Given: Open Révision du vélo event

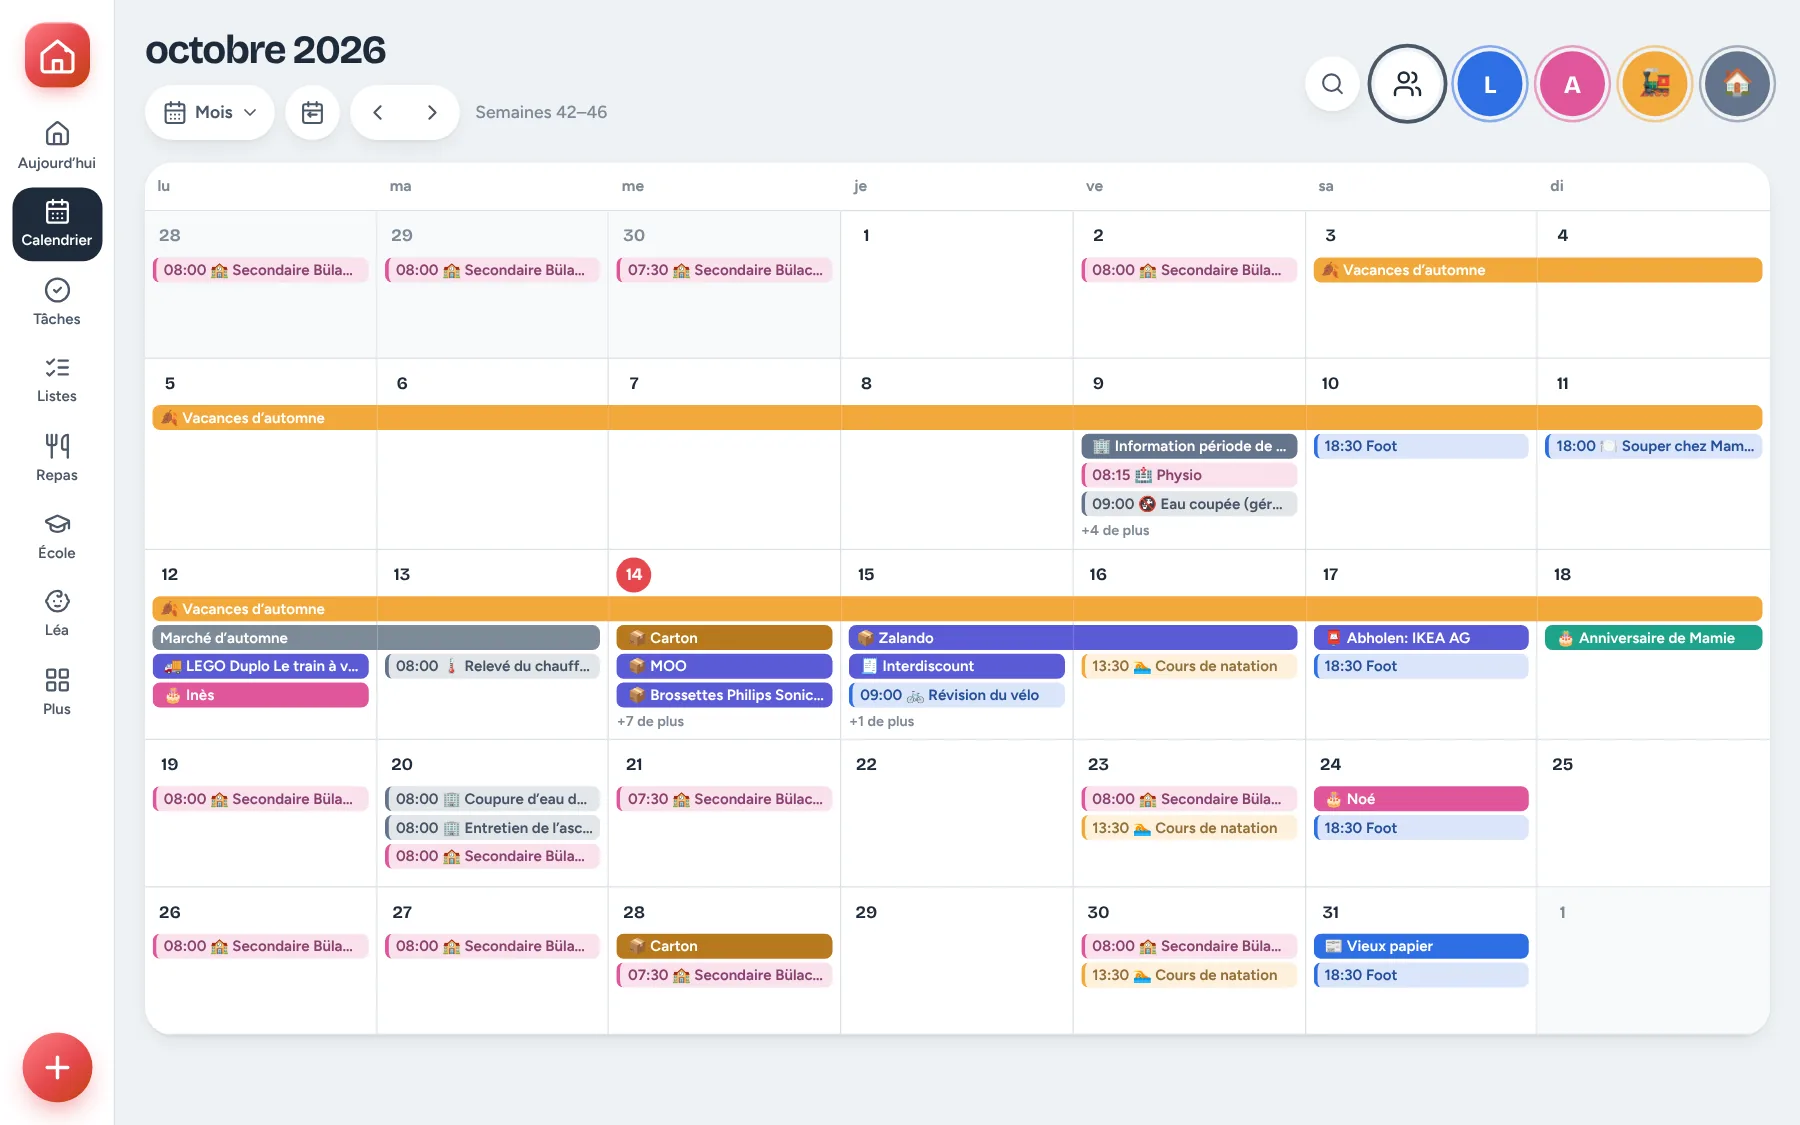Looking at the screenshot, I should click(957, 695).
